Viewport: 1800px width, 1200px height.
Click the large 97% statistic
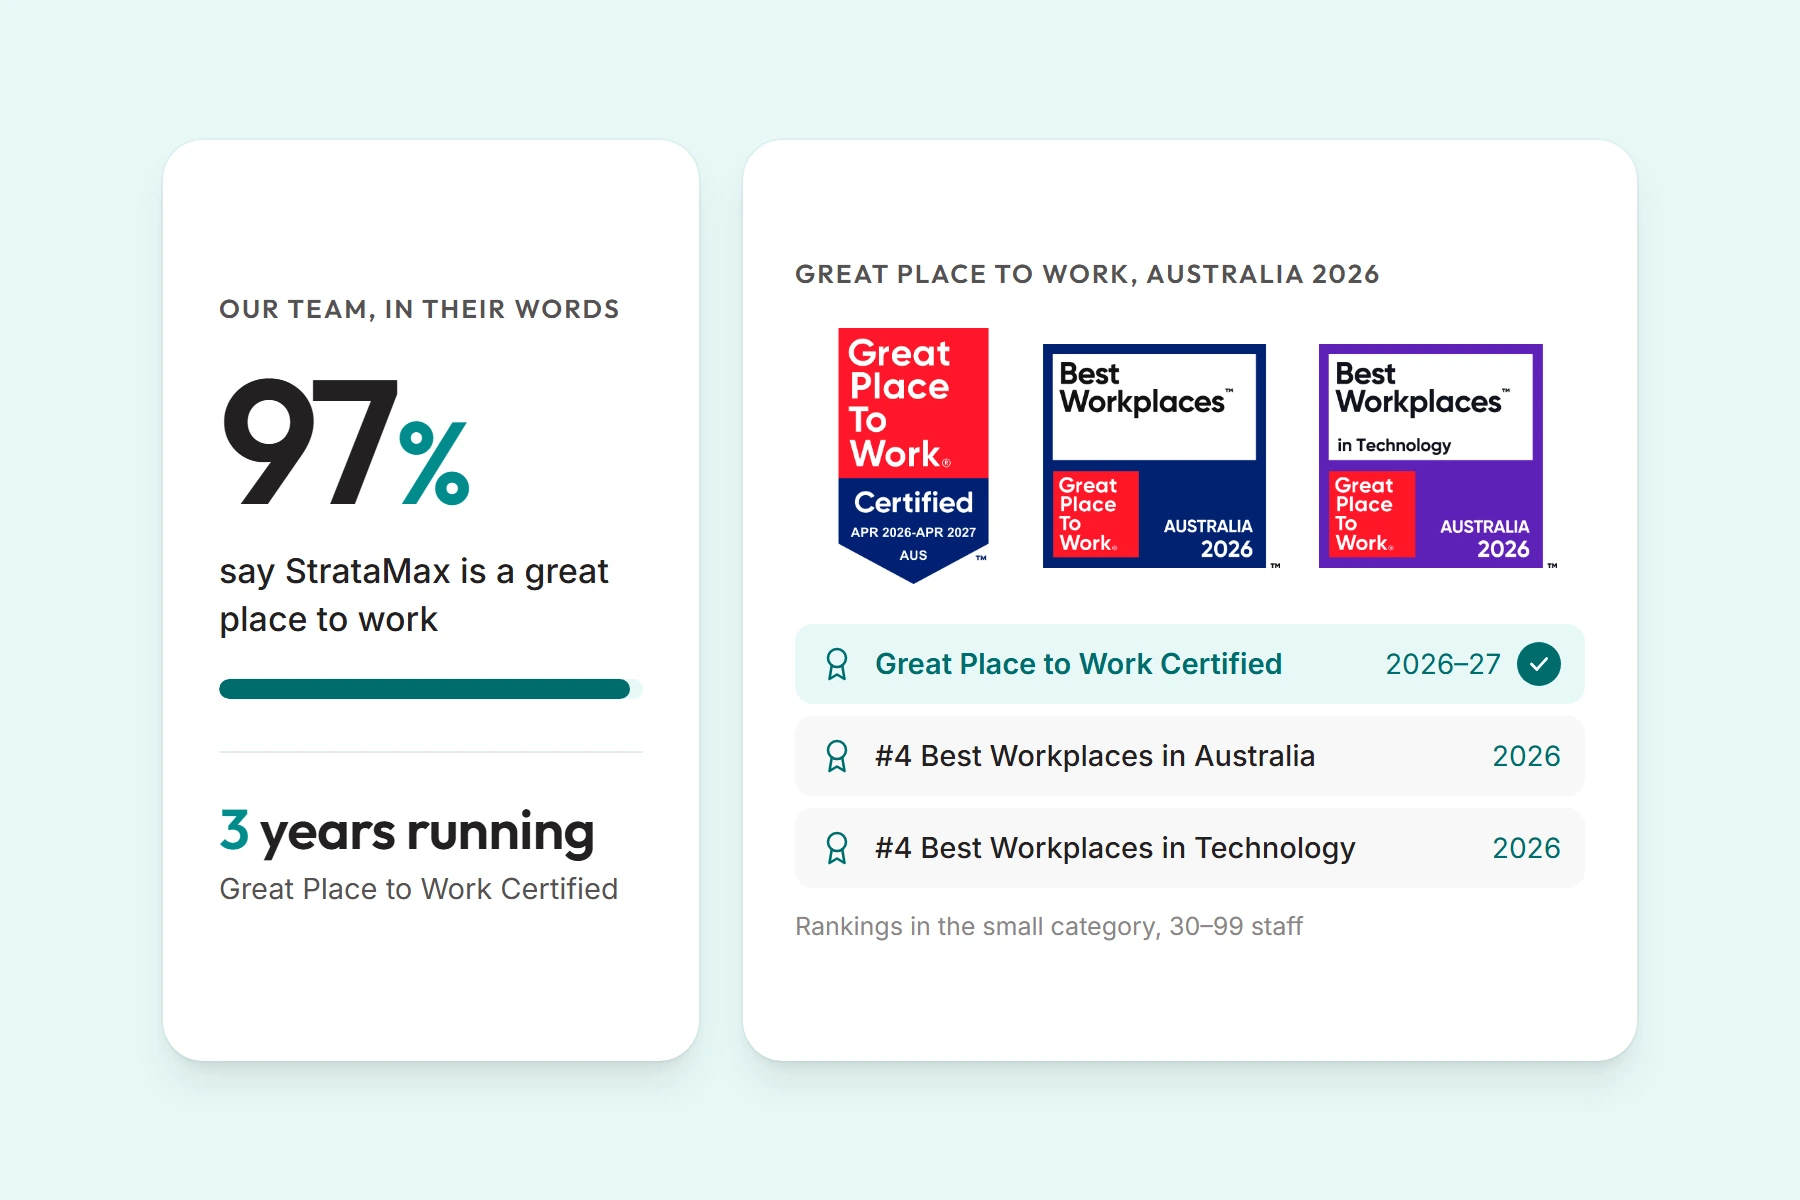point(345,442)
